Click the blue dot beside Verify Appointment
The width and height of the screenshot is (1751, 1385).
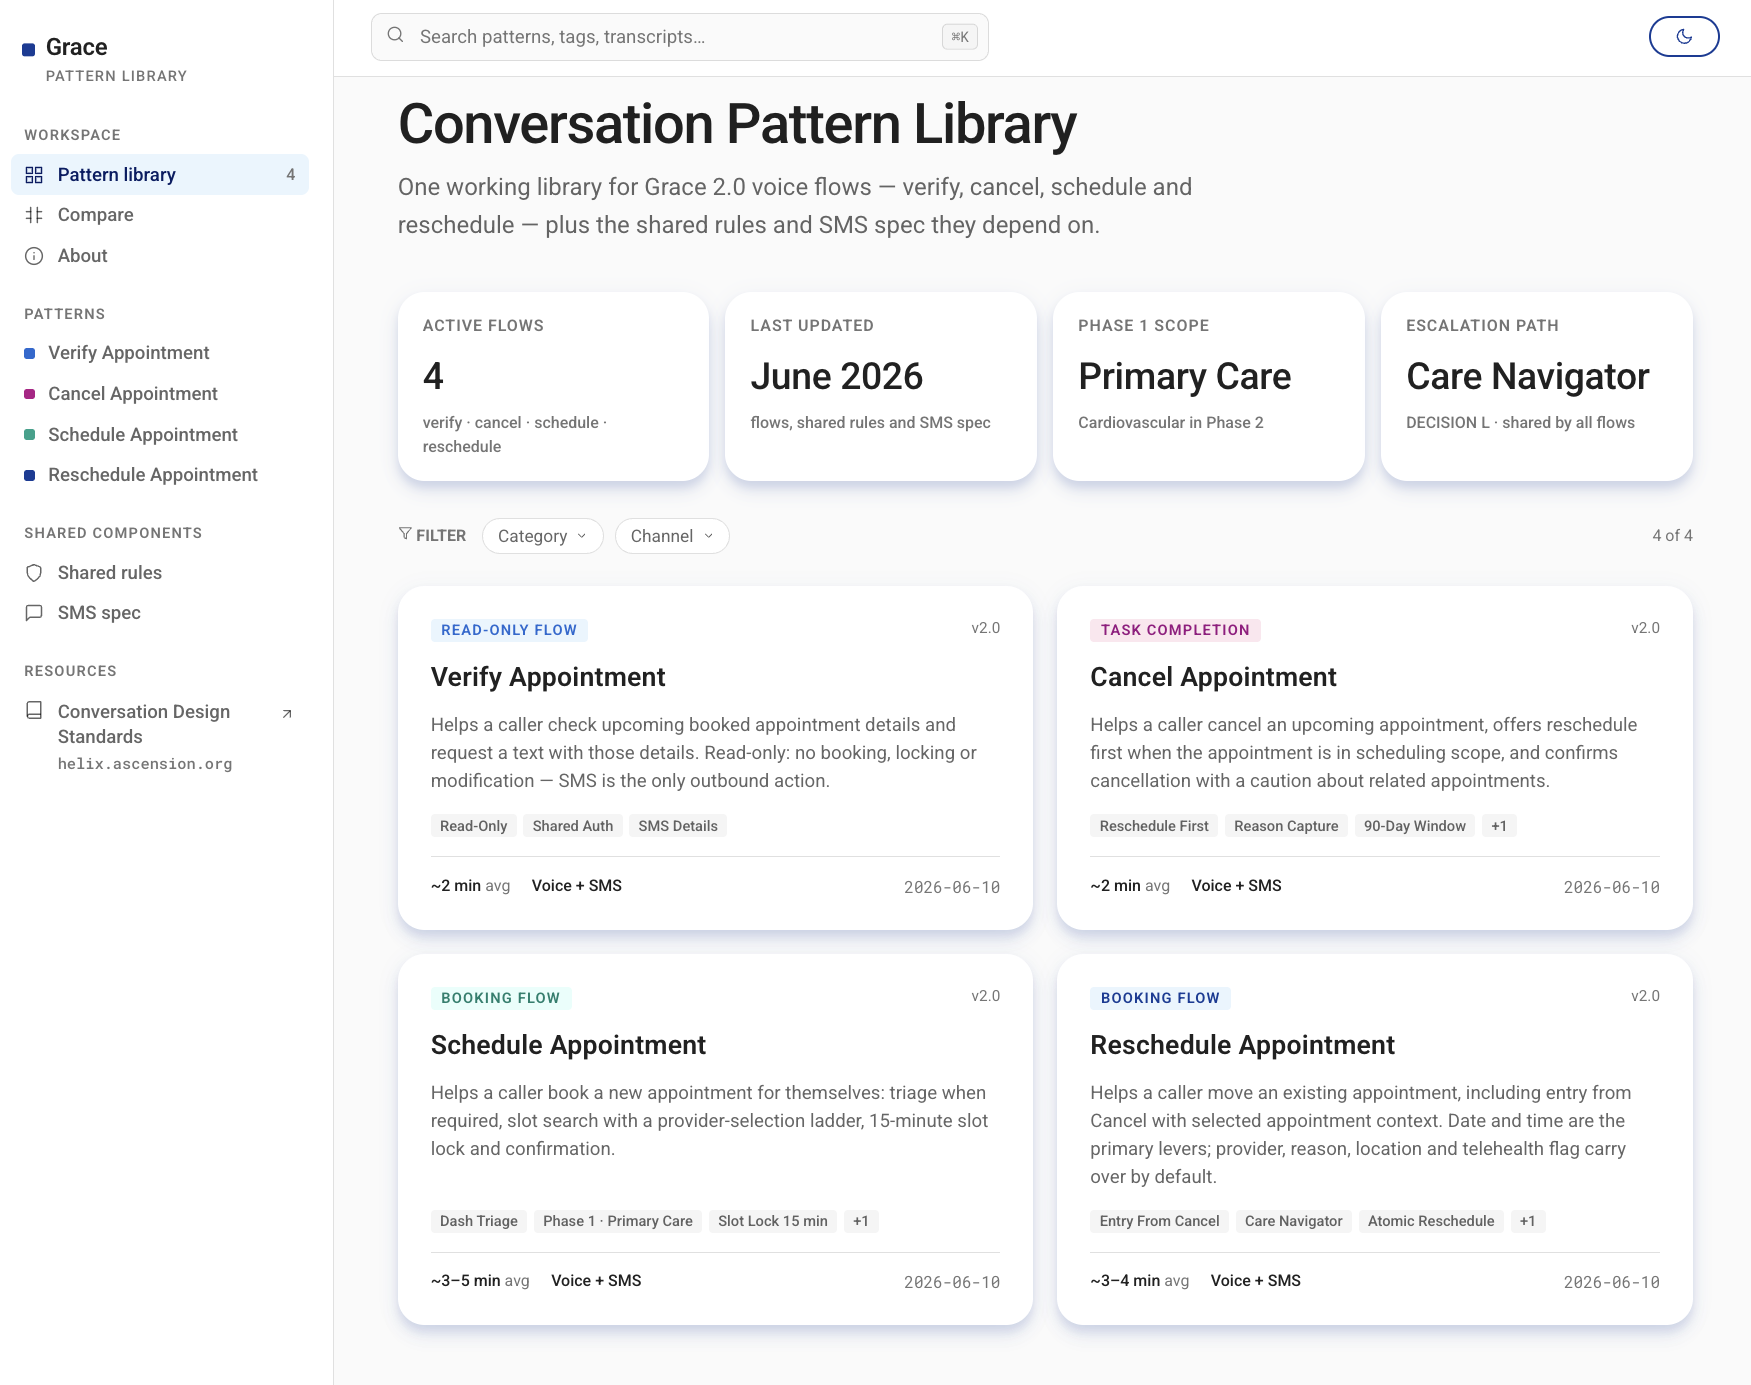(30, 353)
